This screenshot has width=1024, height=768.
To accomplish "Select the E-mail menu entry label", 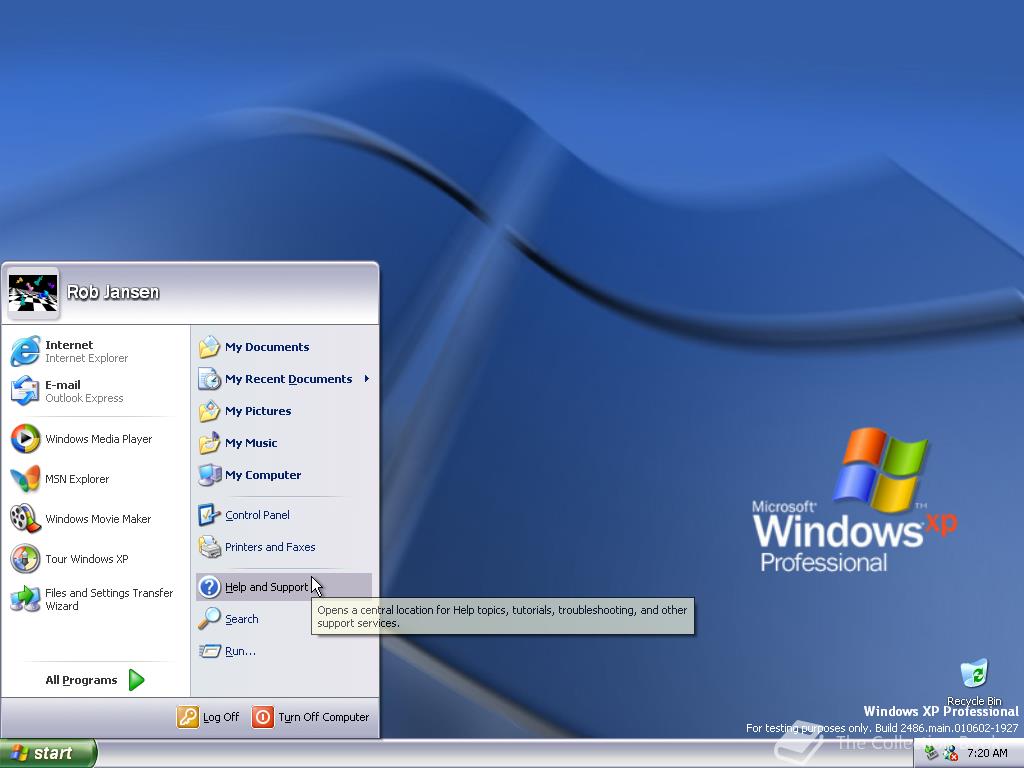I will click(x=63, y=385).
